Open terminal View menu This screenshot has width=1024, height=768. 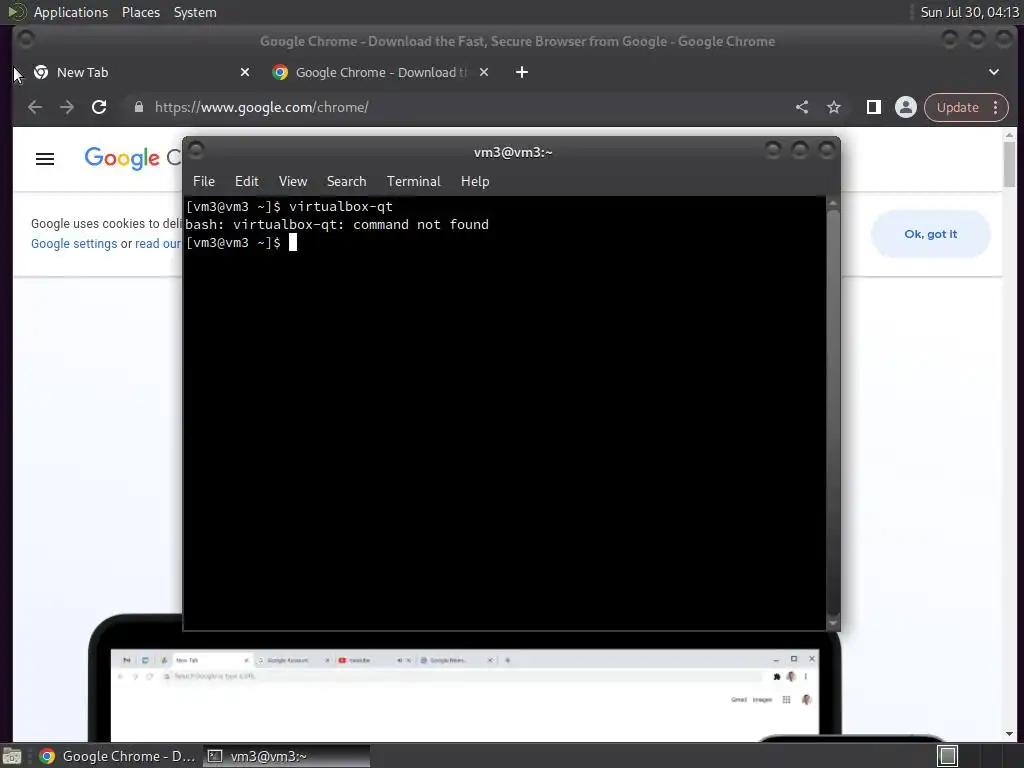click(x=293, y=182)
